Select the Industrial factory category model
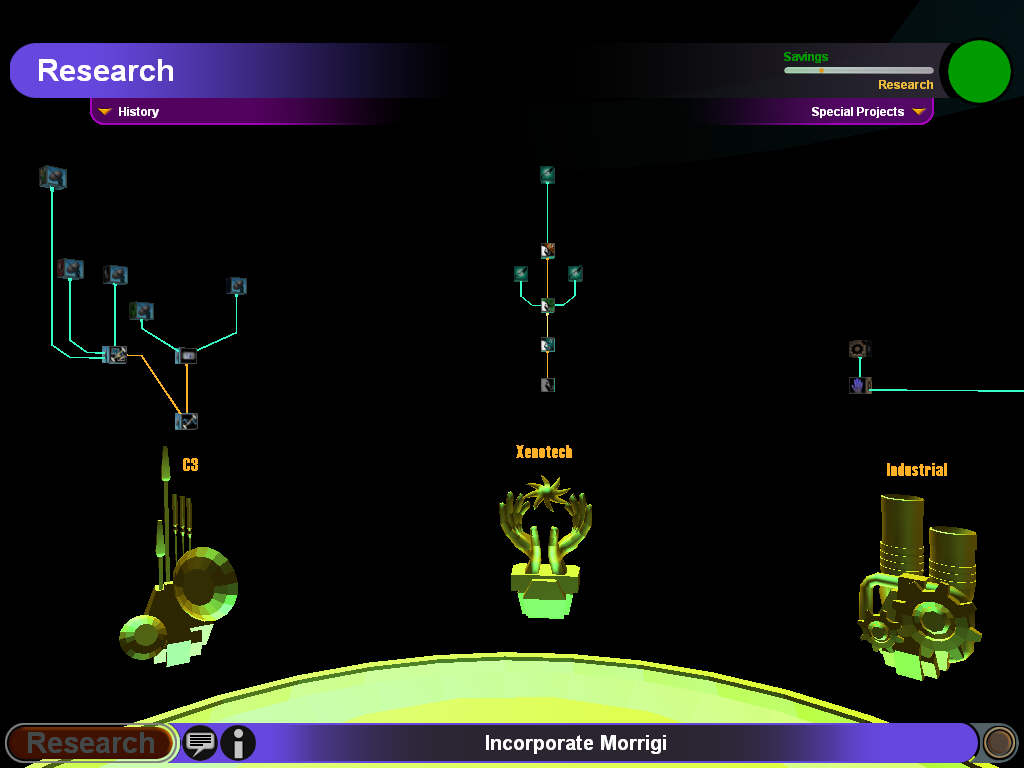Viewport: 1024px width, 768px height. pyautogui.click(x=918, y=590)
